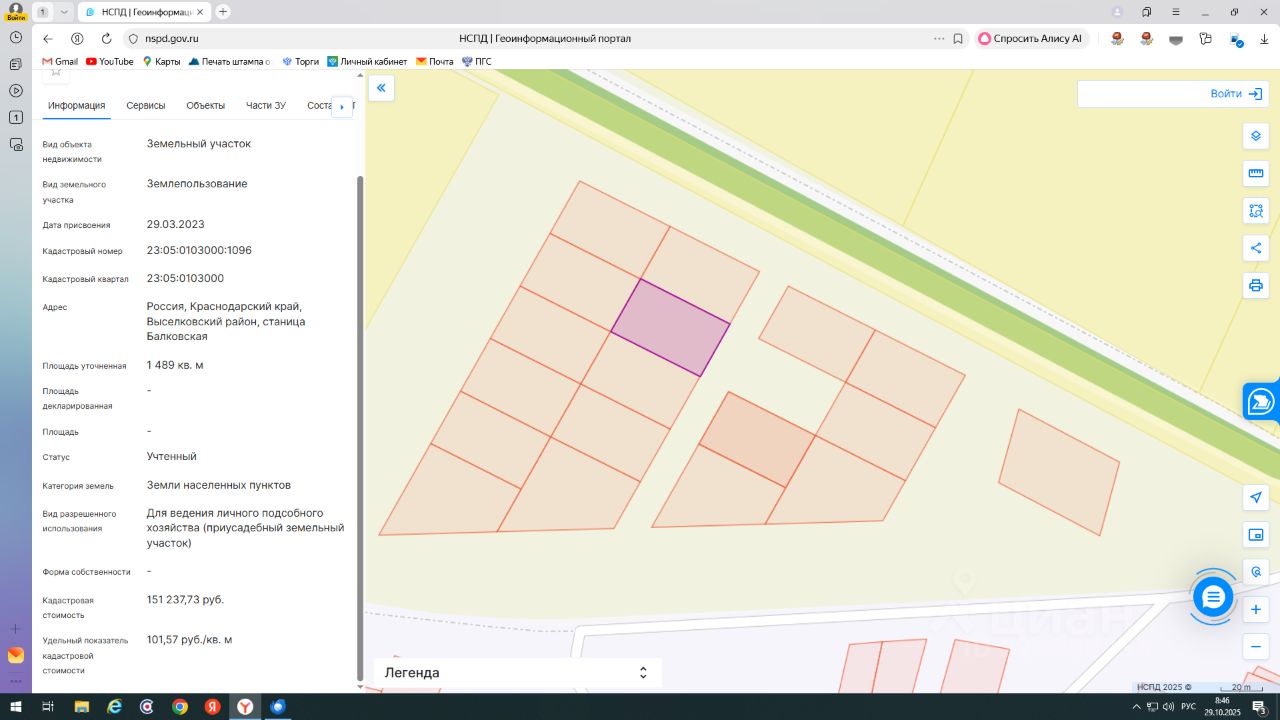The width and height of the screenshot is (1280, 720).
Task: Open the round chat support button
Action: coord(1213,597)
